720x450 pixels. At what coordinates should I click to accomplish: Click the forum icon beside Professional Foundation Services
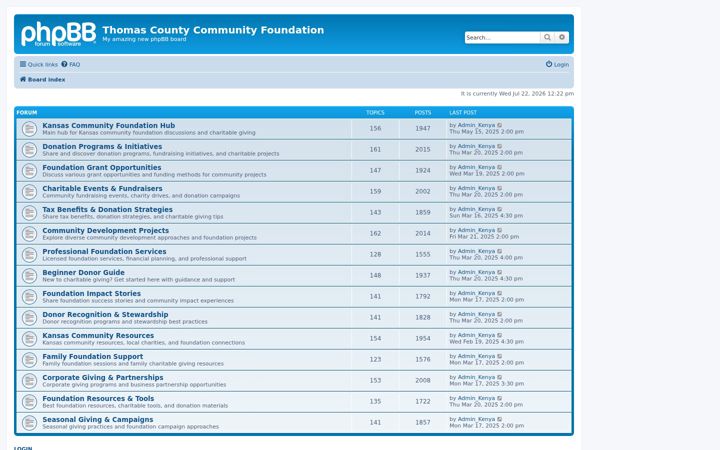pos(29,255)
